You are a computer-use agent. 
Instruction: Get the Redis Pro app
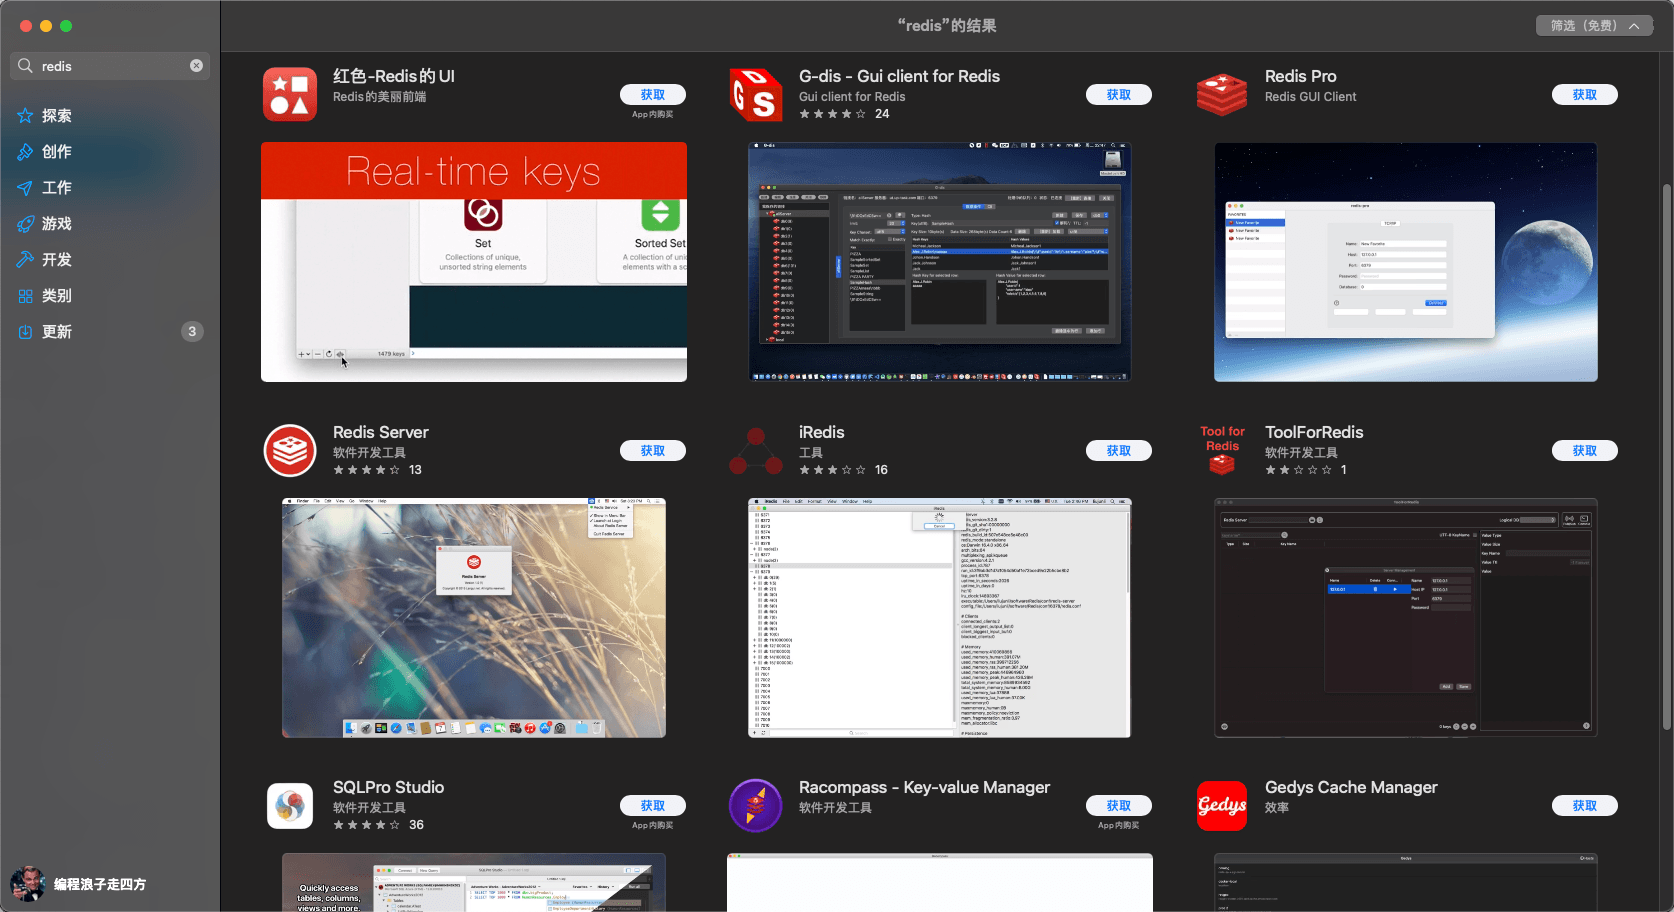1585,95
